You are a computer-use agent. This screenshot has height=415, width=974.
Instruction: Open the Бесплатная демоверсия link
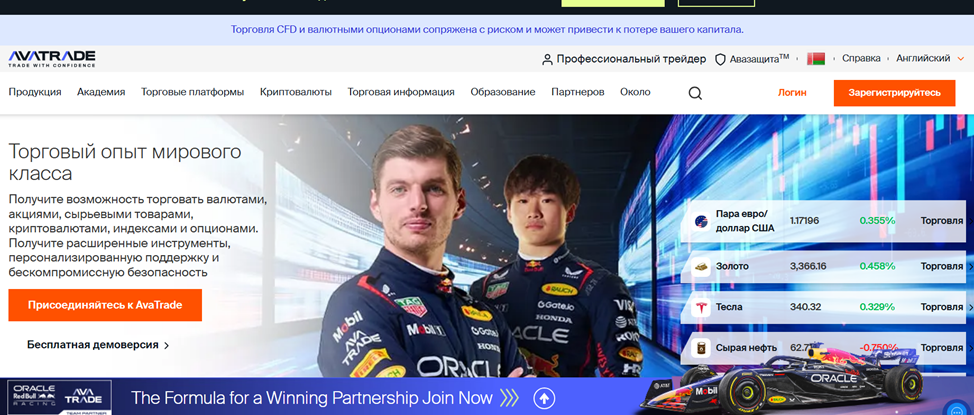(98, 345)
